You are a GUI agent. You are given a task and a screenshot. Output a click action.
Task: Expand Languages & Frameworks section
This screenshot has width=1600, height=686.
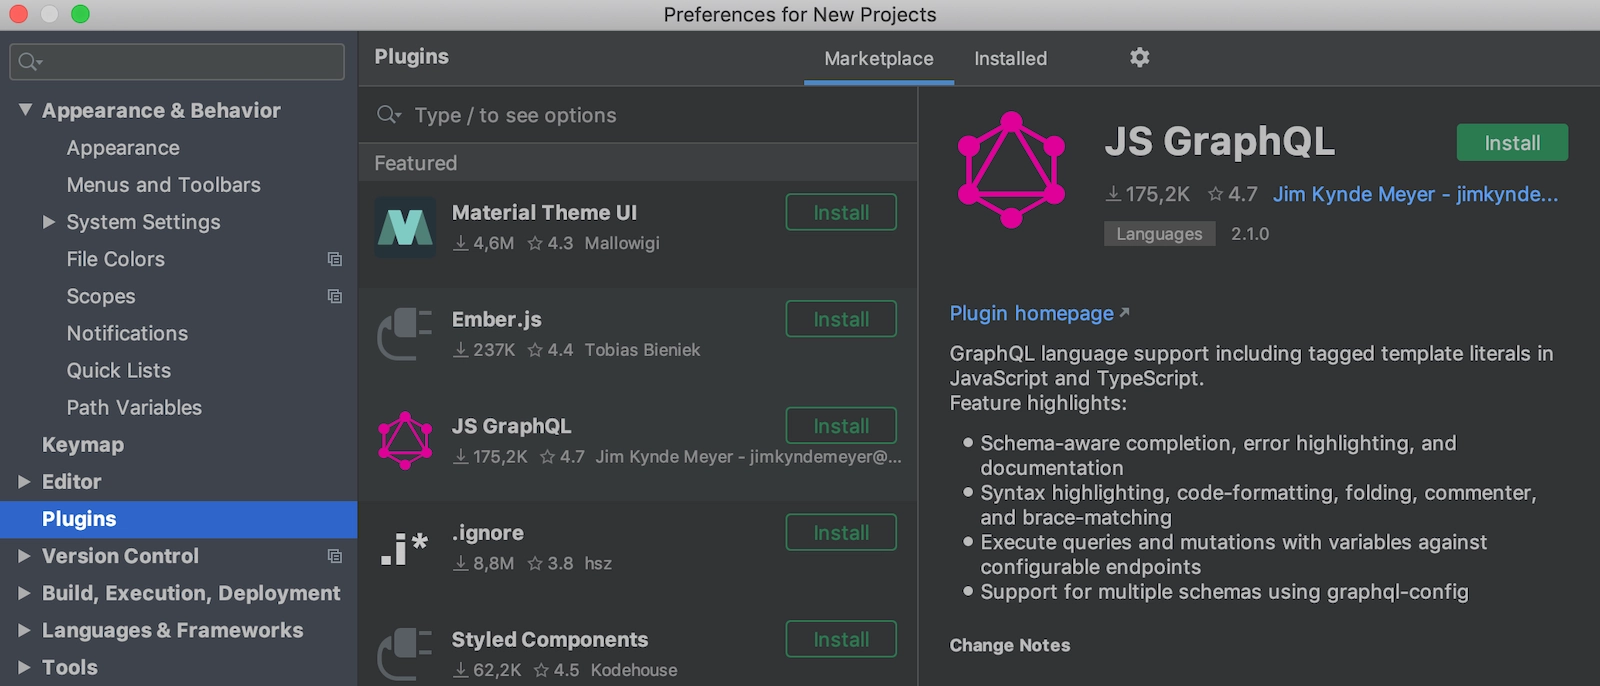pyautogui.click(x=25, y=630)
